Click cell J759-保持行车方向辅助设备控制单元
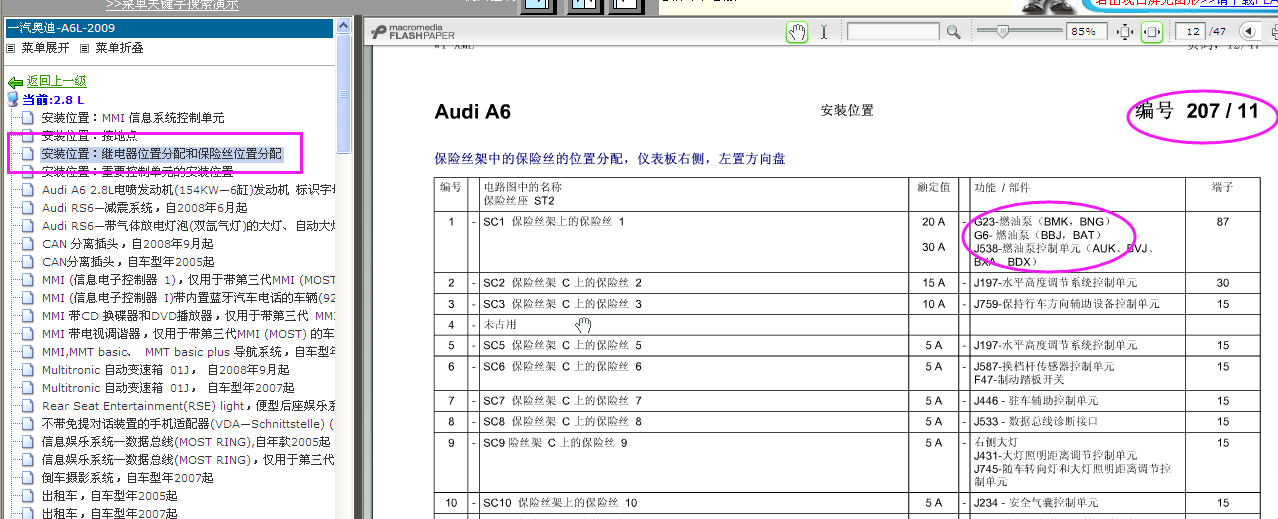 tap(1066, 303)
